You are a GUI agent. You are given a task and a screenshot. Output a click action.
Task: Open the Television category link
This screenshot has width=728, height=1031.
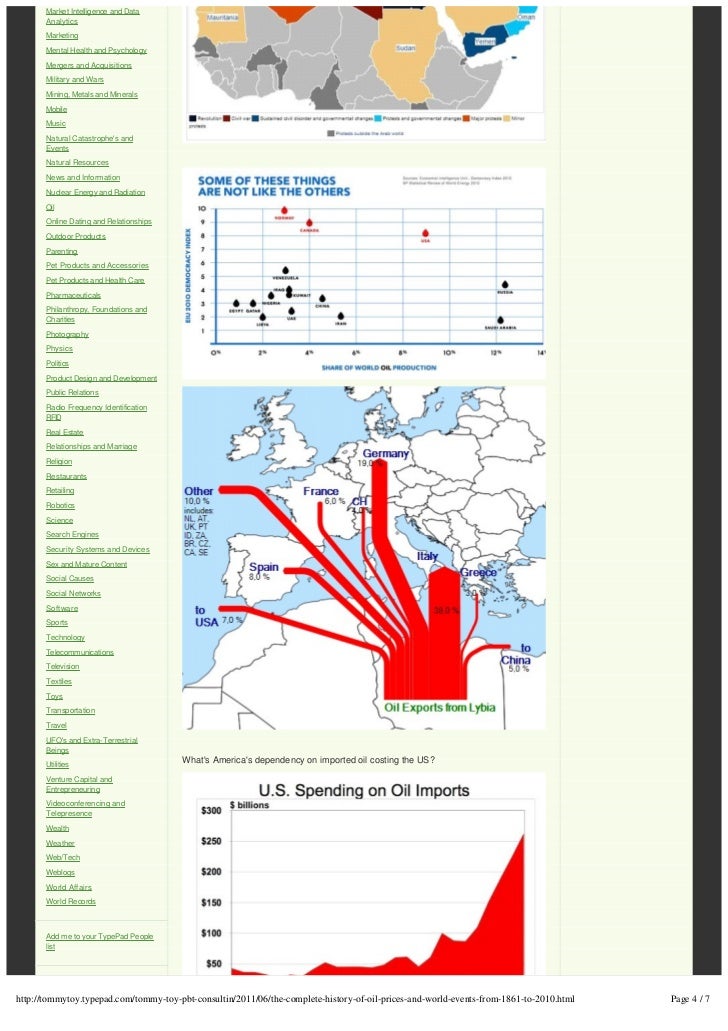pos(62,667)
